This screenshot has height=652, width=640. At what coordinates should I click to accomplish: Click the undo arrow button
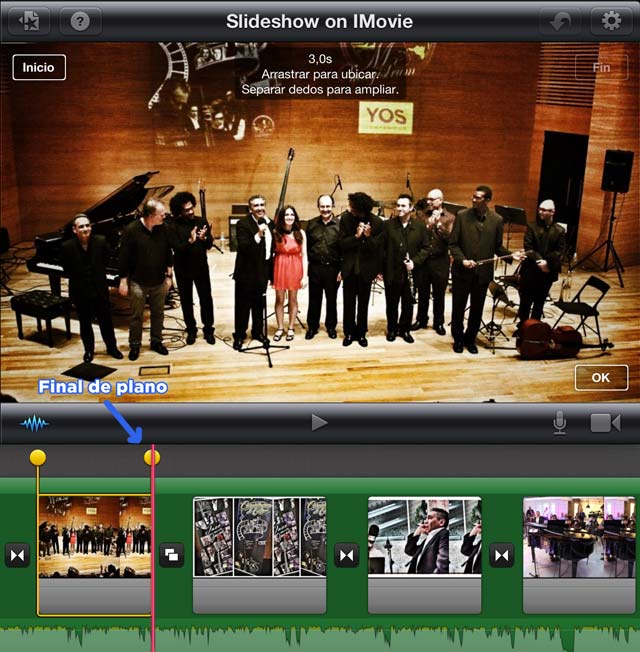(560, 21)
